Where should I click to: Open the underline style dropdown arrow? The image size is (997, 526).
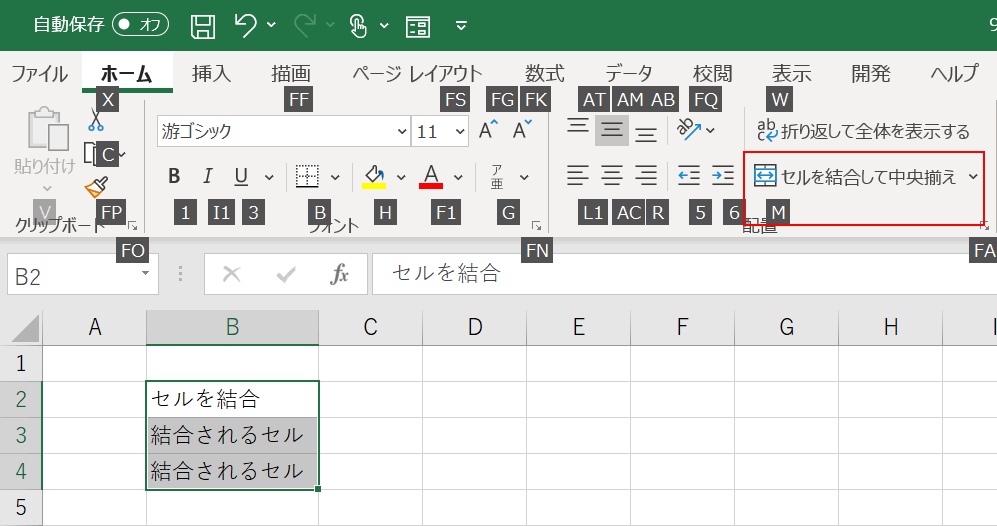(x=269, y=177)
